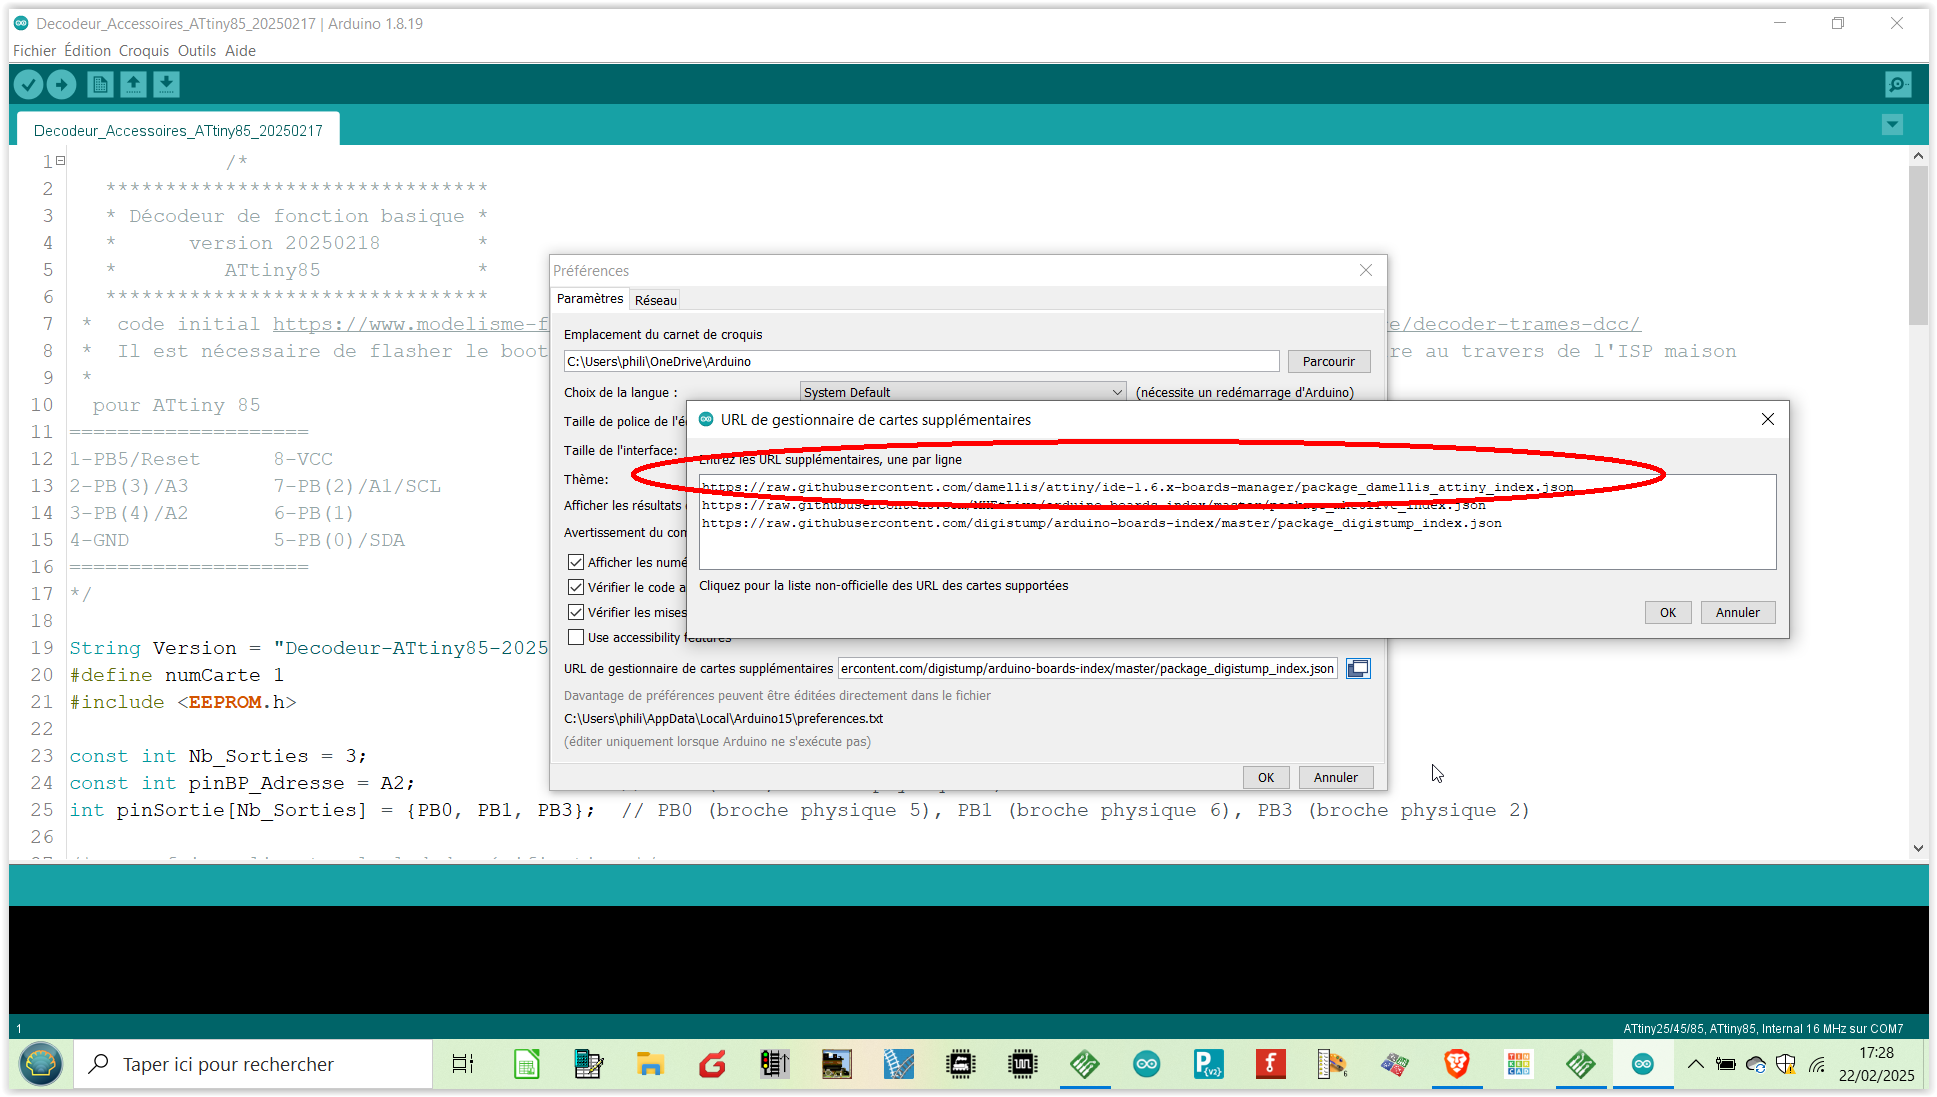
Task: Open the Aide menu
Action: [240, 51]
